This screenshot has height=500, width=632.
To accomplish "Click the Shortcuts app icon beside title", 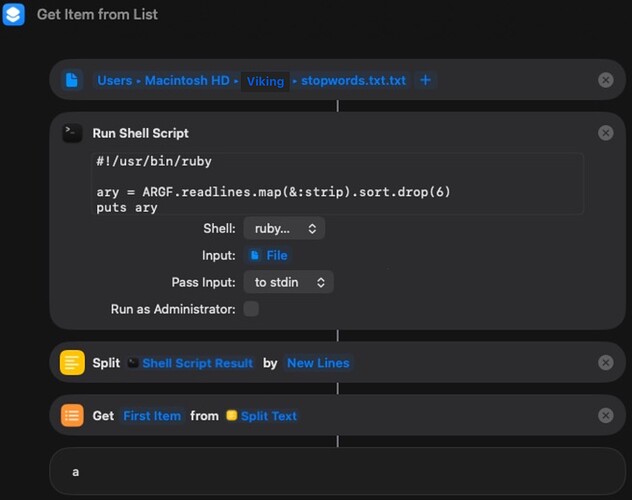I will click(13, 14).
